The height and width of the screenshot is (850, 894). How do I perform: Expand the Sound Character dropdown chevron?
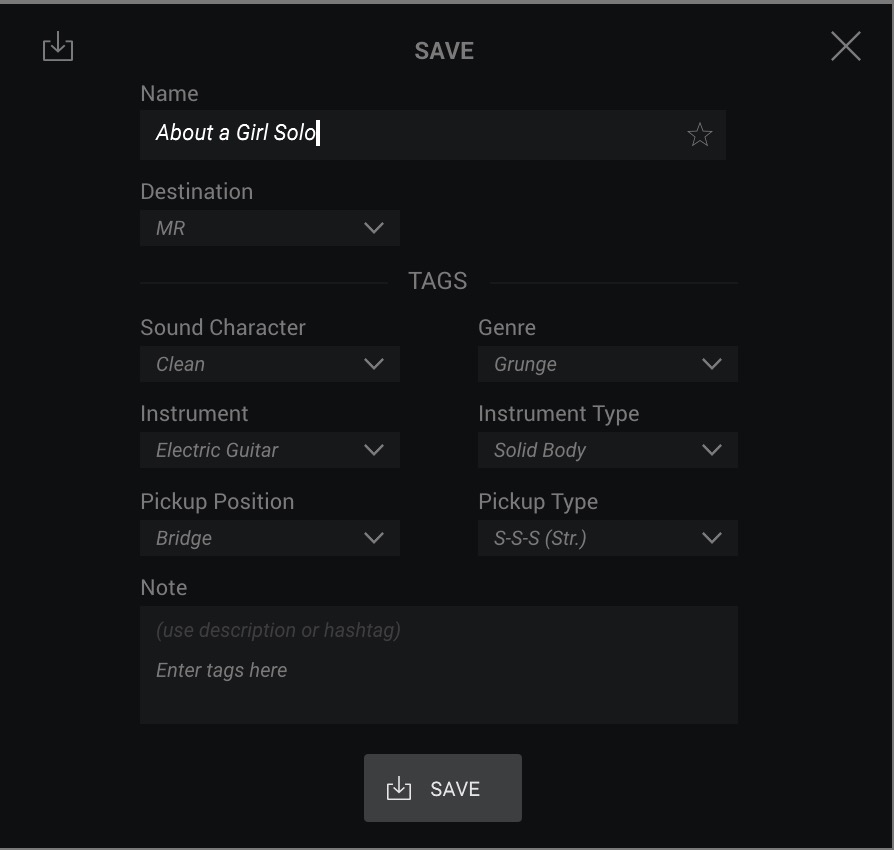374,364
